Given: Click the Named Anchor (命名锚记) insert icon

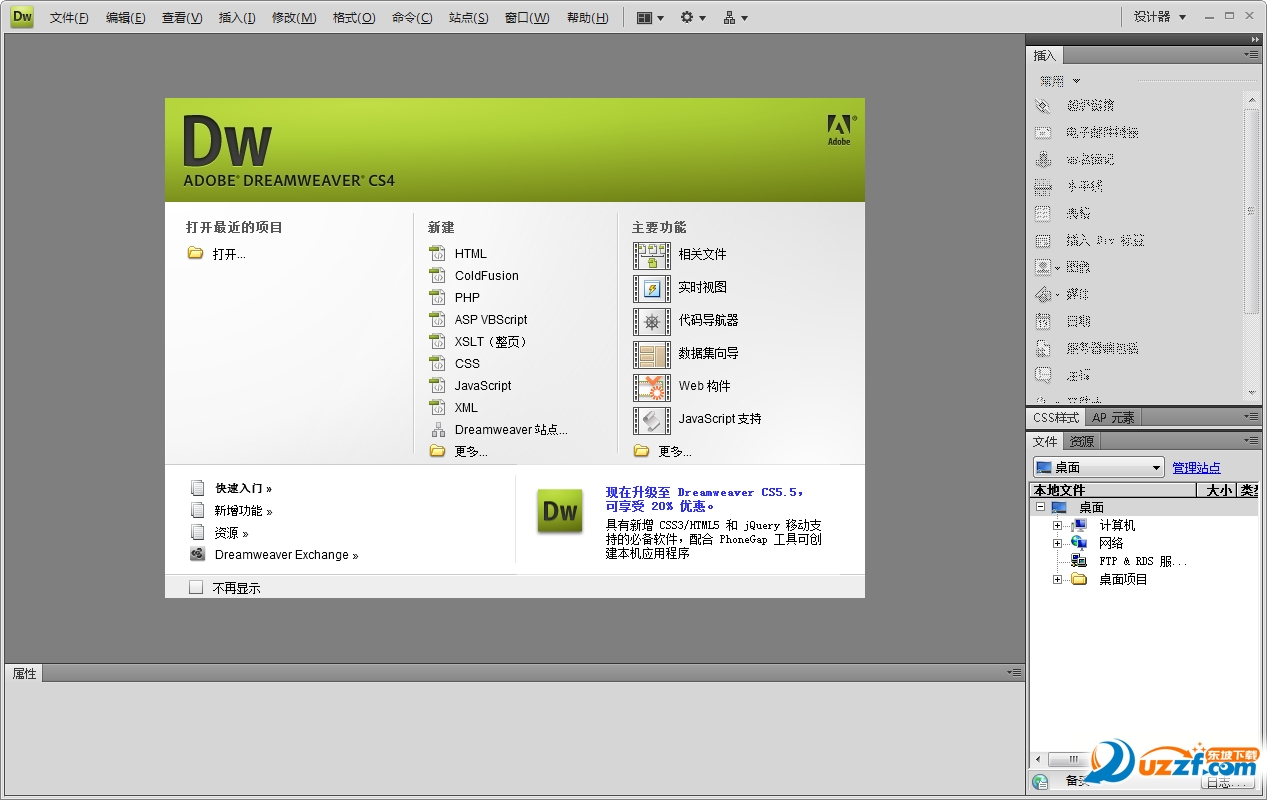Looking at the screenshot, I should click(1043, 159).
